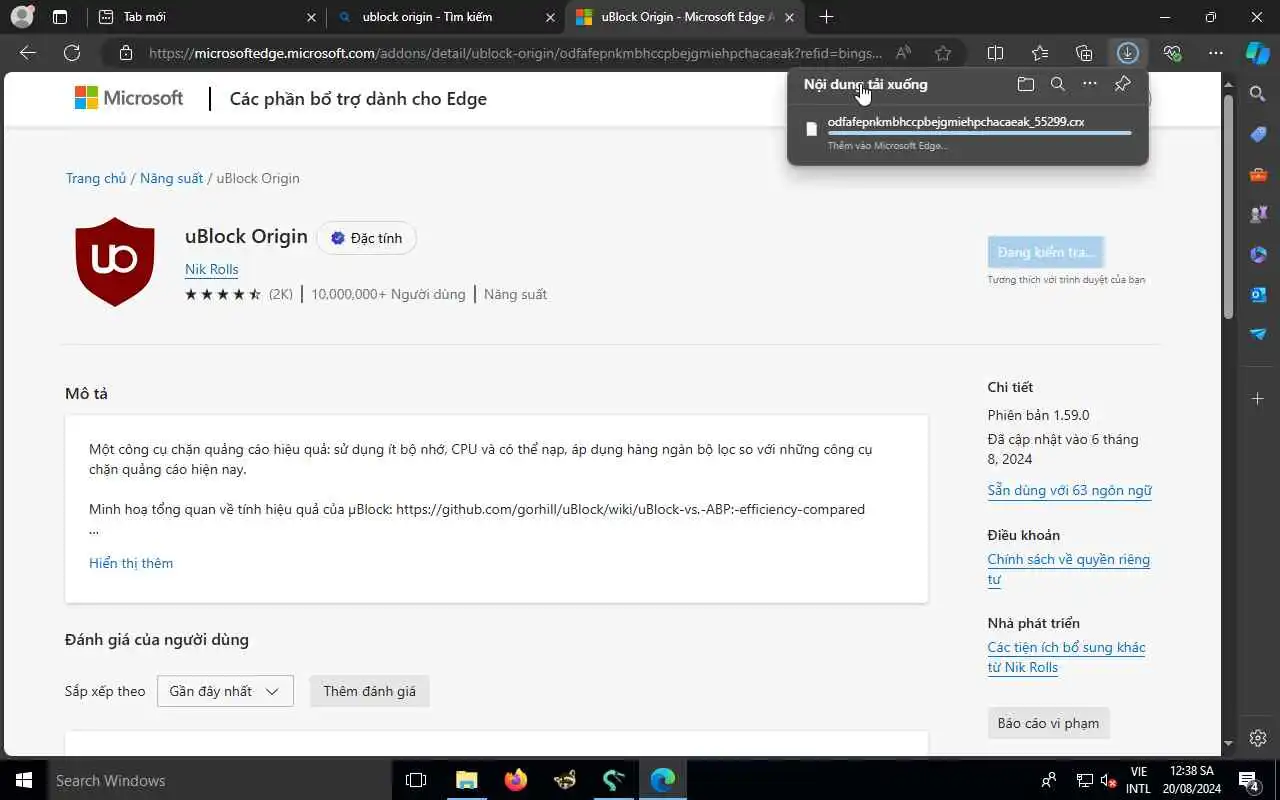Open the Edge profile avatar

[21, 17]
